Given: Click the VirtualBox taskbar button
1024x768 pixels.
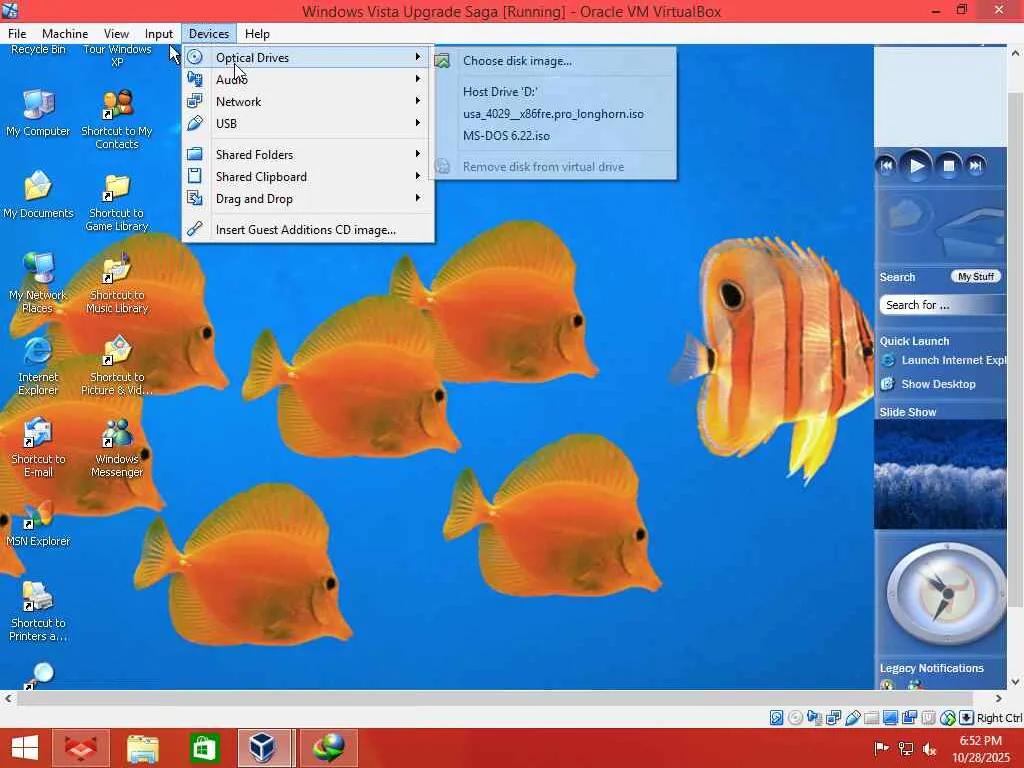Looking at the screenshot, I should [264, 748].
